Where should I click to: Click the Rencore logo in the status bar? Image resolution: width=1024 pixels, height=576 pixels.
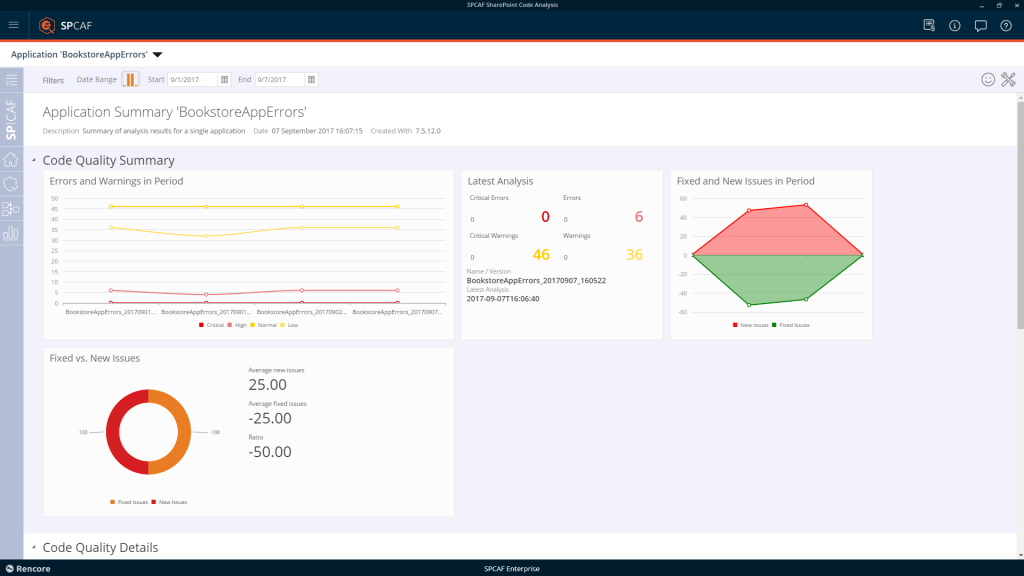pyautogui.click(x=28, y=569)
